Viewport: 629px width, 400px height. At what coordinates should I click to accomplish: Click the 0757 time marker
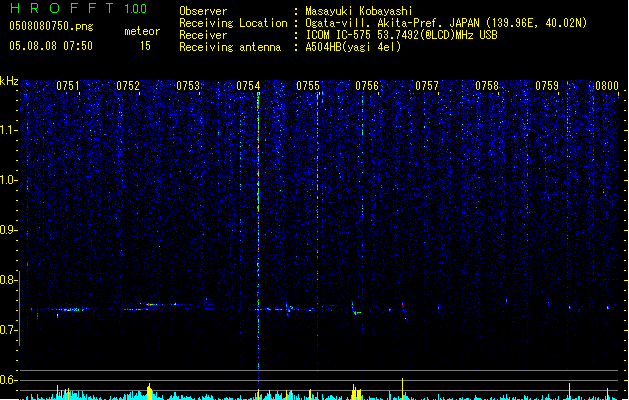point(427,86)
